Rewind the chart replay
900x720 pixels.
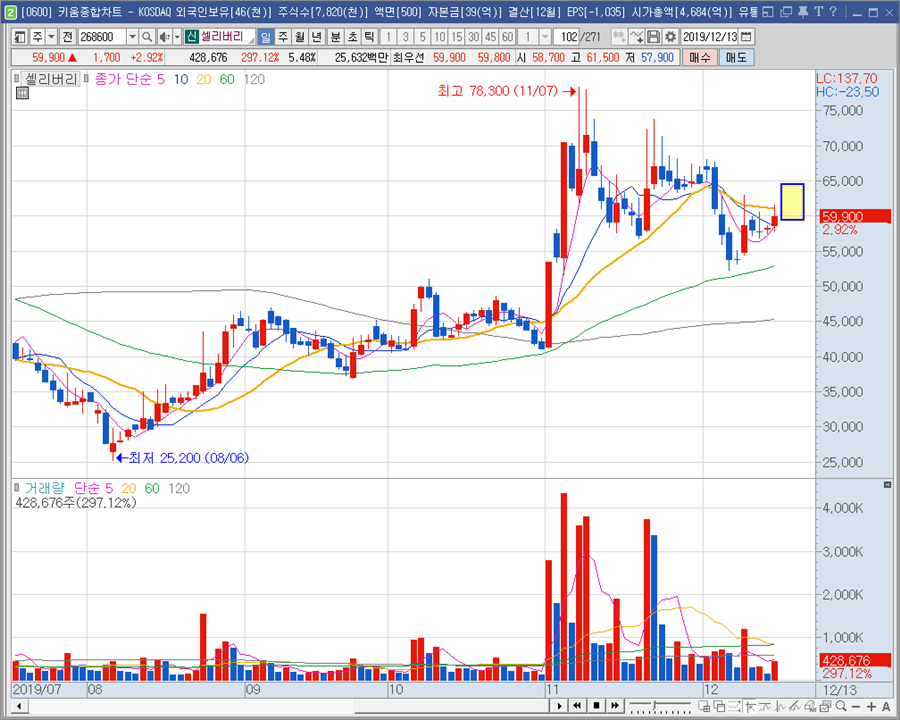(577, 706)
